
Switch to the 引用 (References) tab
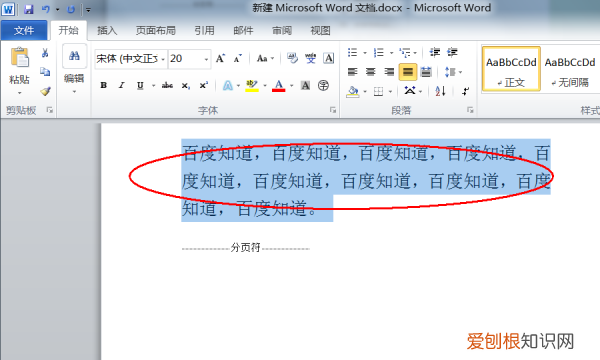204,30
